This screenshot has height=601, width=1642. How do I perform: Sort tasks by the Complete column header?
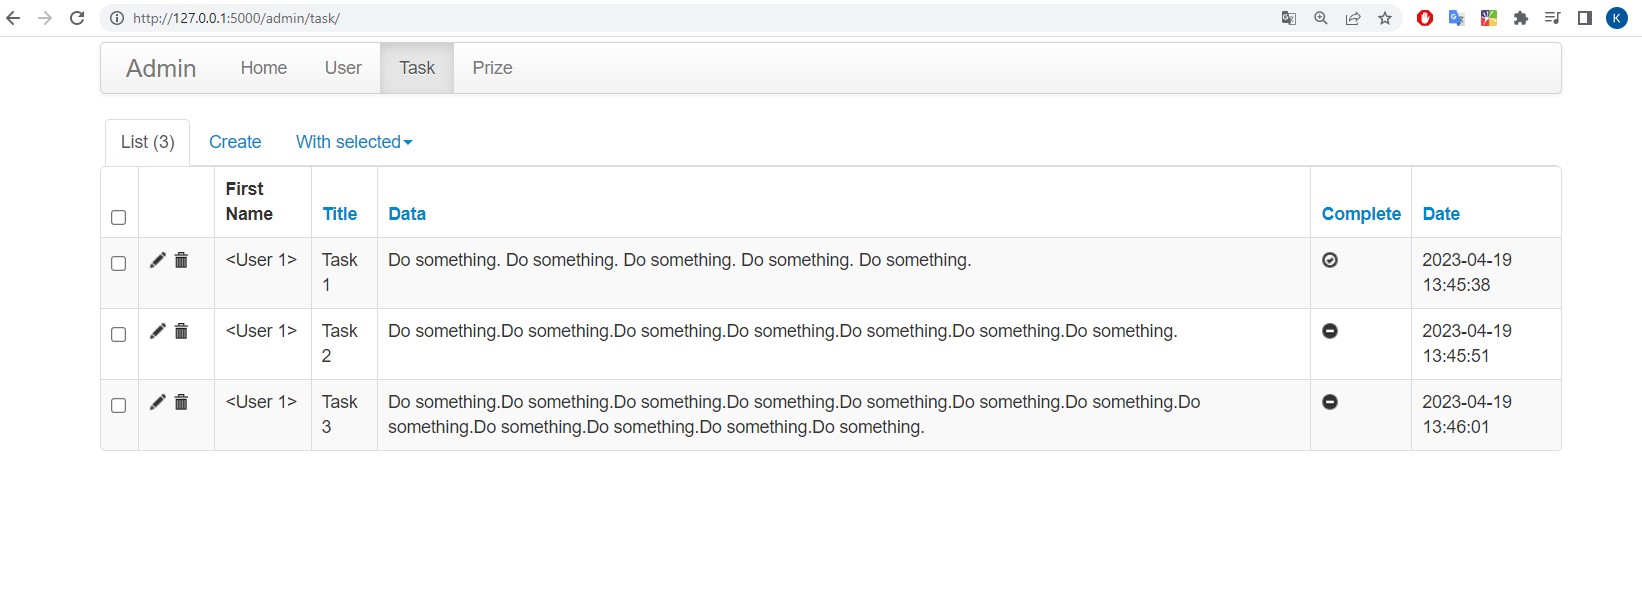tap(1361, 214)
